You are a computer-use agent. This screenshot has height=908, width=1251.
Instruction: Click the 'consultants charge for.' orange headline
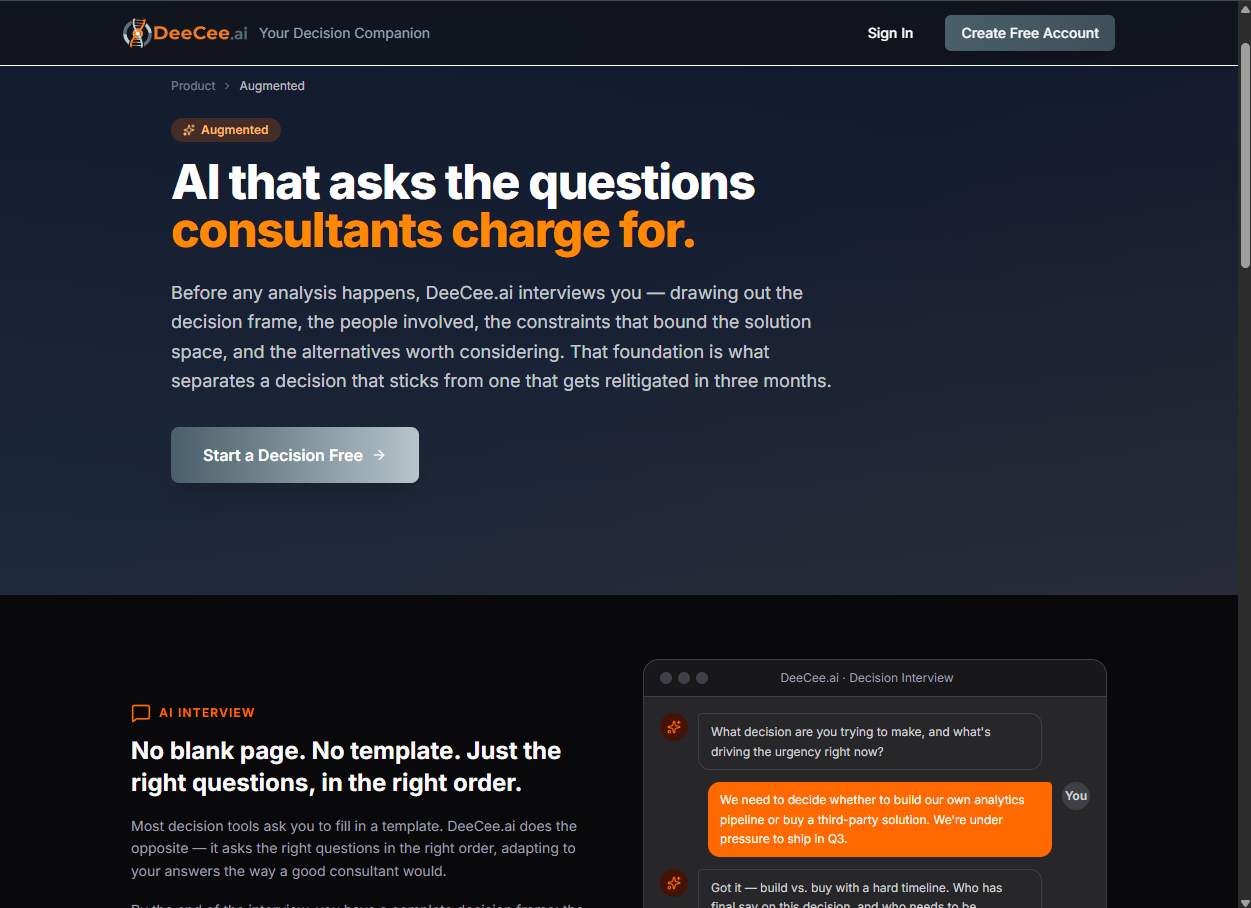click(x=433, y=231)
